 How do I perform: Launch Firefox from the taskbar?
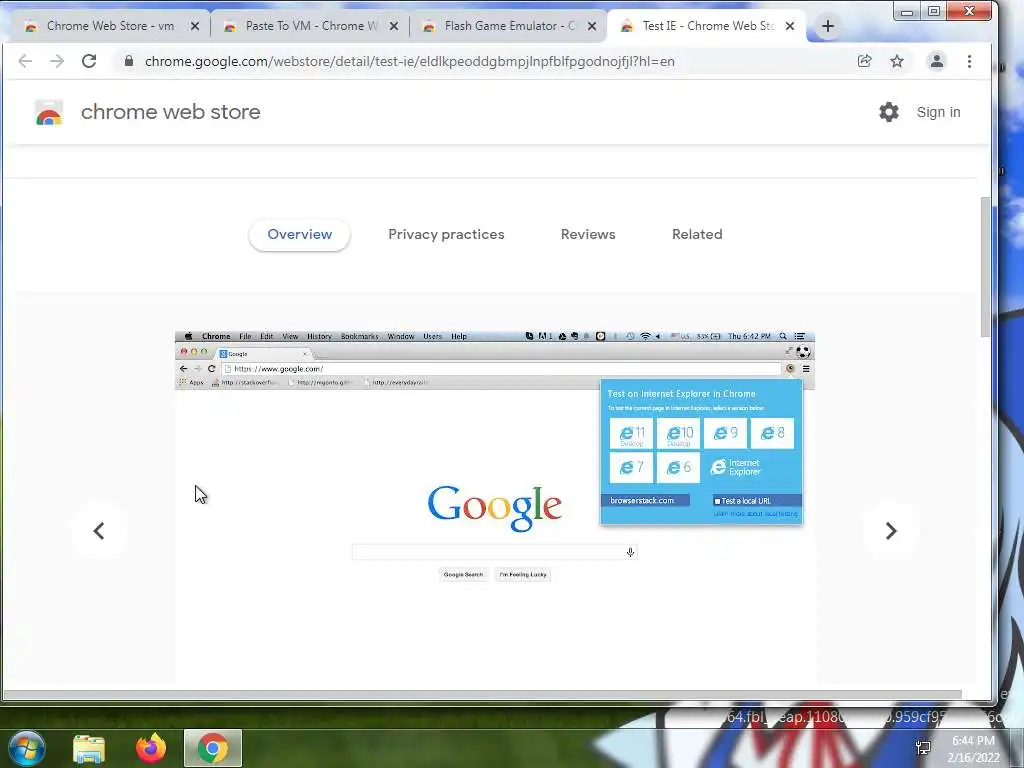[151, 748]
